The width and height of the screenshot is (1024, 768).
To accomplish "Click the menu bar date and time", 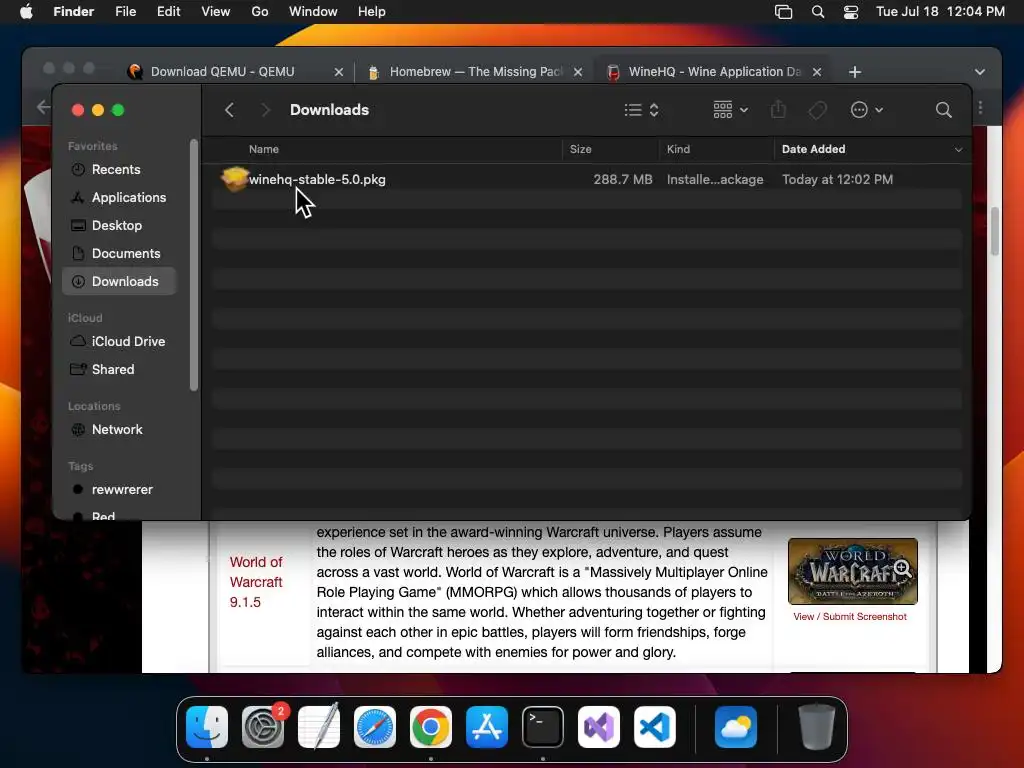I will click(x=940, y=12).
